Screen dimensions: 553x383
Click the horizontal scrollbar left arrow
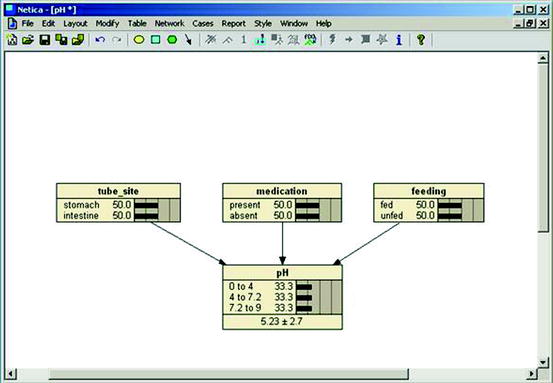point(11,374)
